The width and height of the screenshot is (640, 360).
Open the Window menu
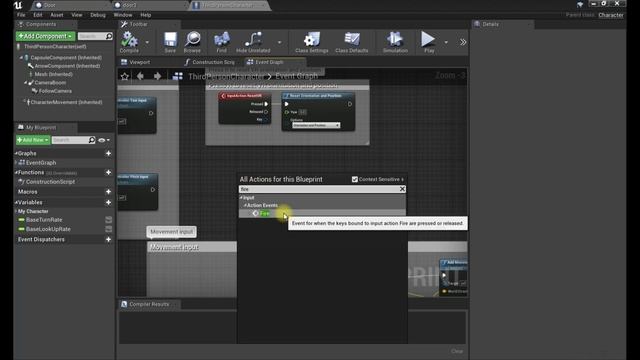pyautogui.click(x=123, y=15)
